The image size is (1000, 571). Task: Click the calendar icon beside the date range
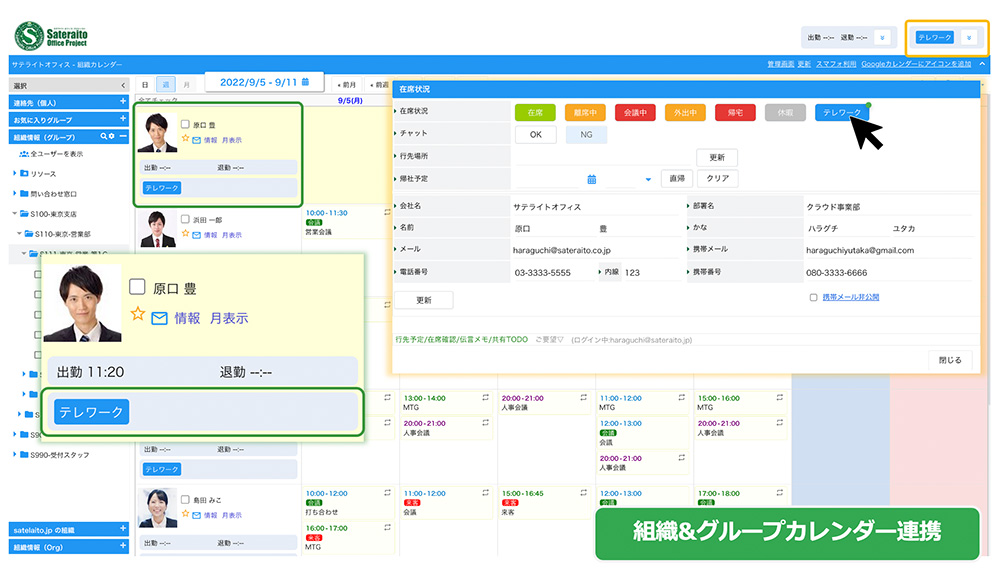pyautogui.click(x=305, y=81)
